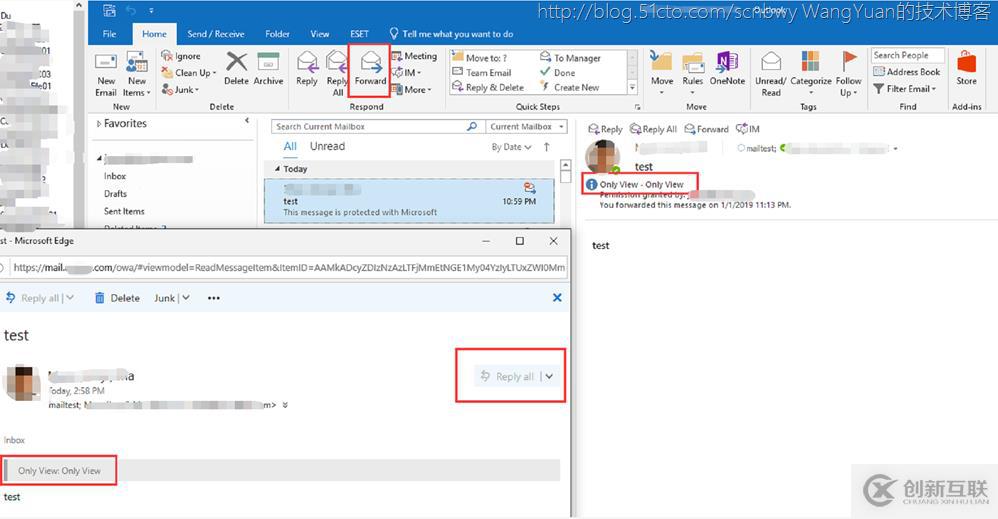This screenshot has width=998, height=519.
Task: Open the Address Book
Action: [x=907, y=72]
